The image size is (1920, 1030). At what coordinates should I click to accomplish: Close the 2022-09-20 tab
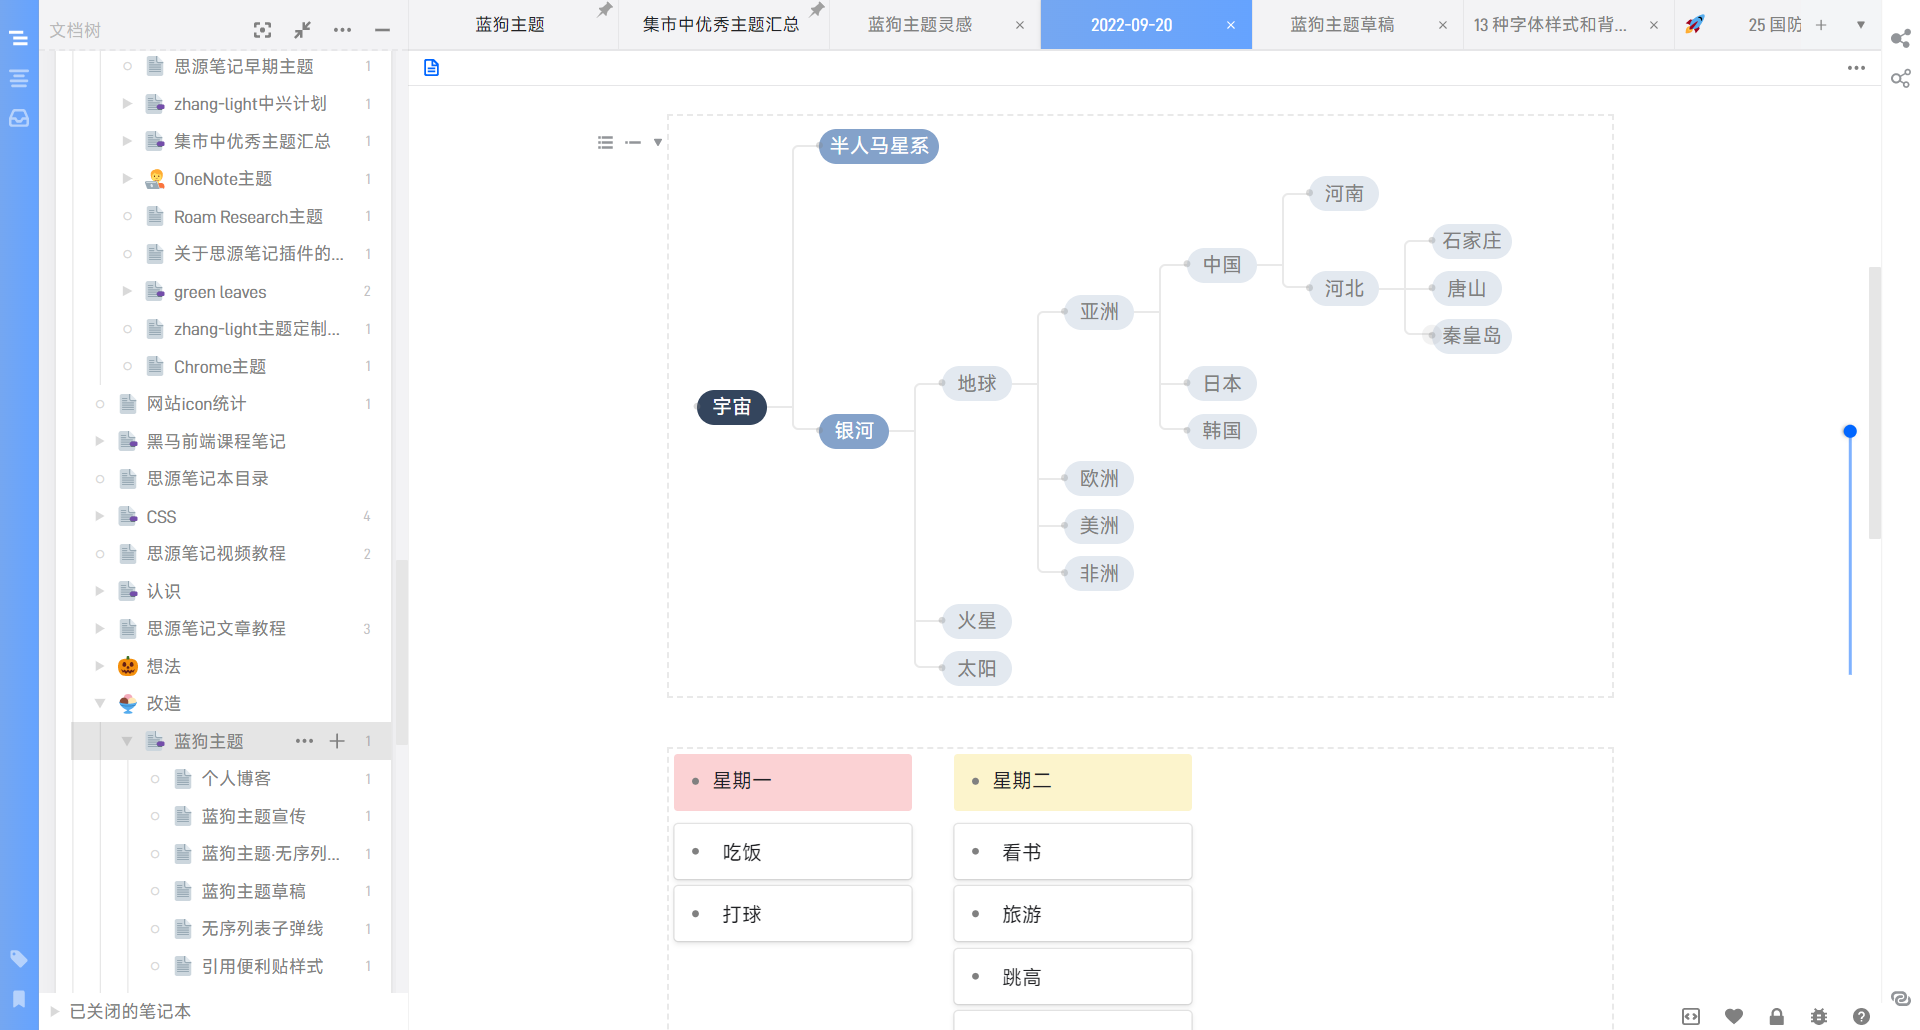[1231, 25]
